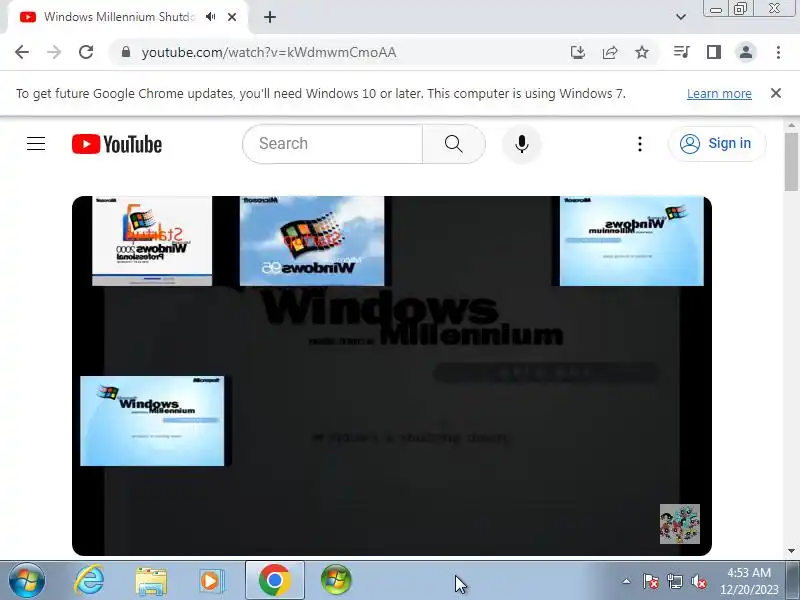Go back using the browser back arrow
The image size is (800, 600).
tap(22, 52)
